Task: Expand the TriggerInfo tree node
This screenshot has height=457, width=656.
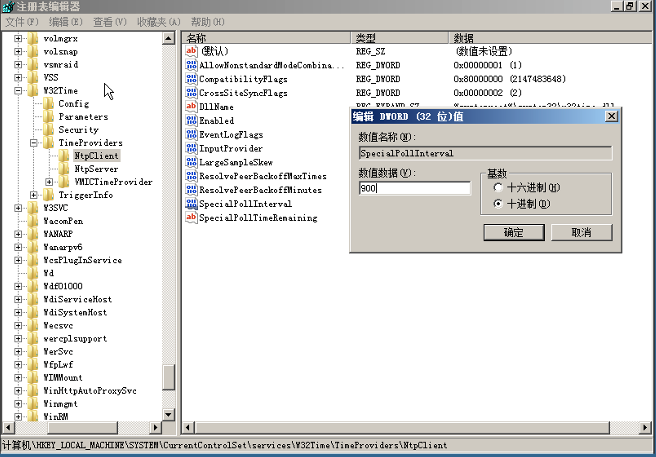Action: (x=34, y=195)
